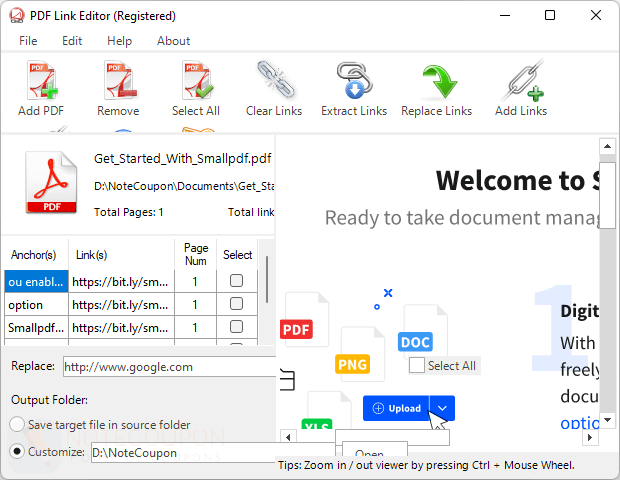Choose the Customize output folder radio
This screenshot has width=620, height=480.
tap(17, 451)
